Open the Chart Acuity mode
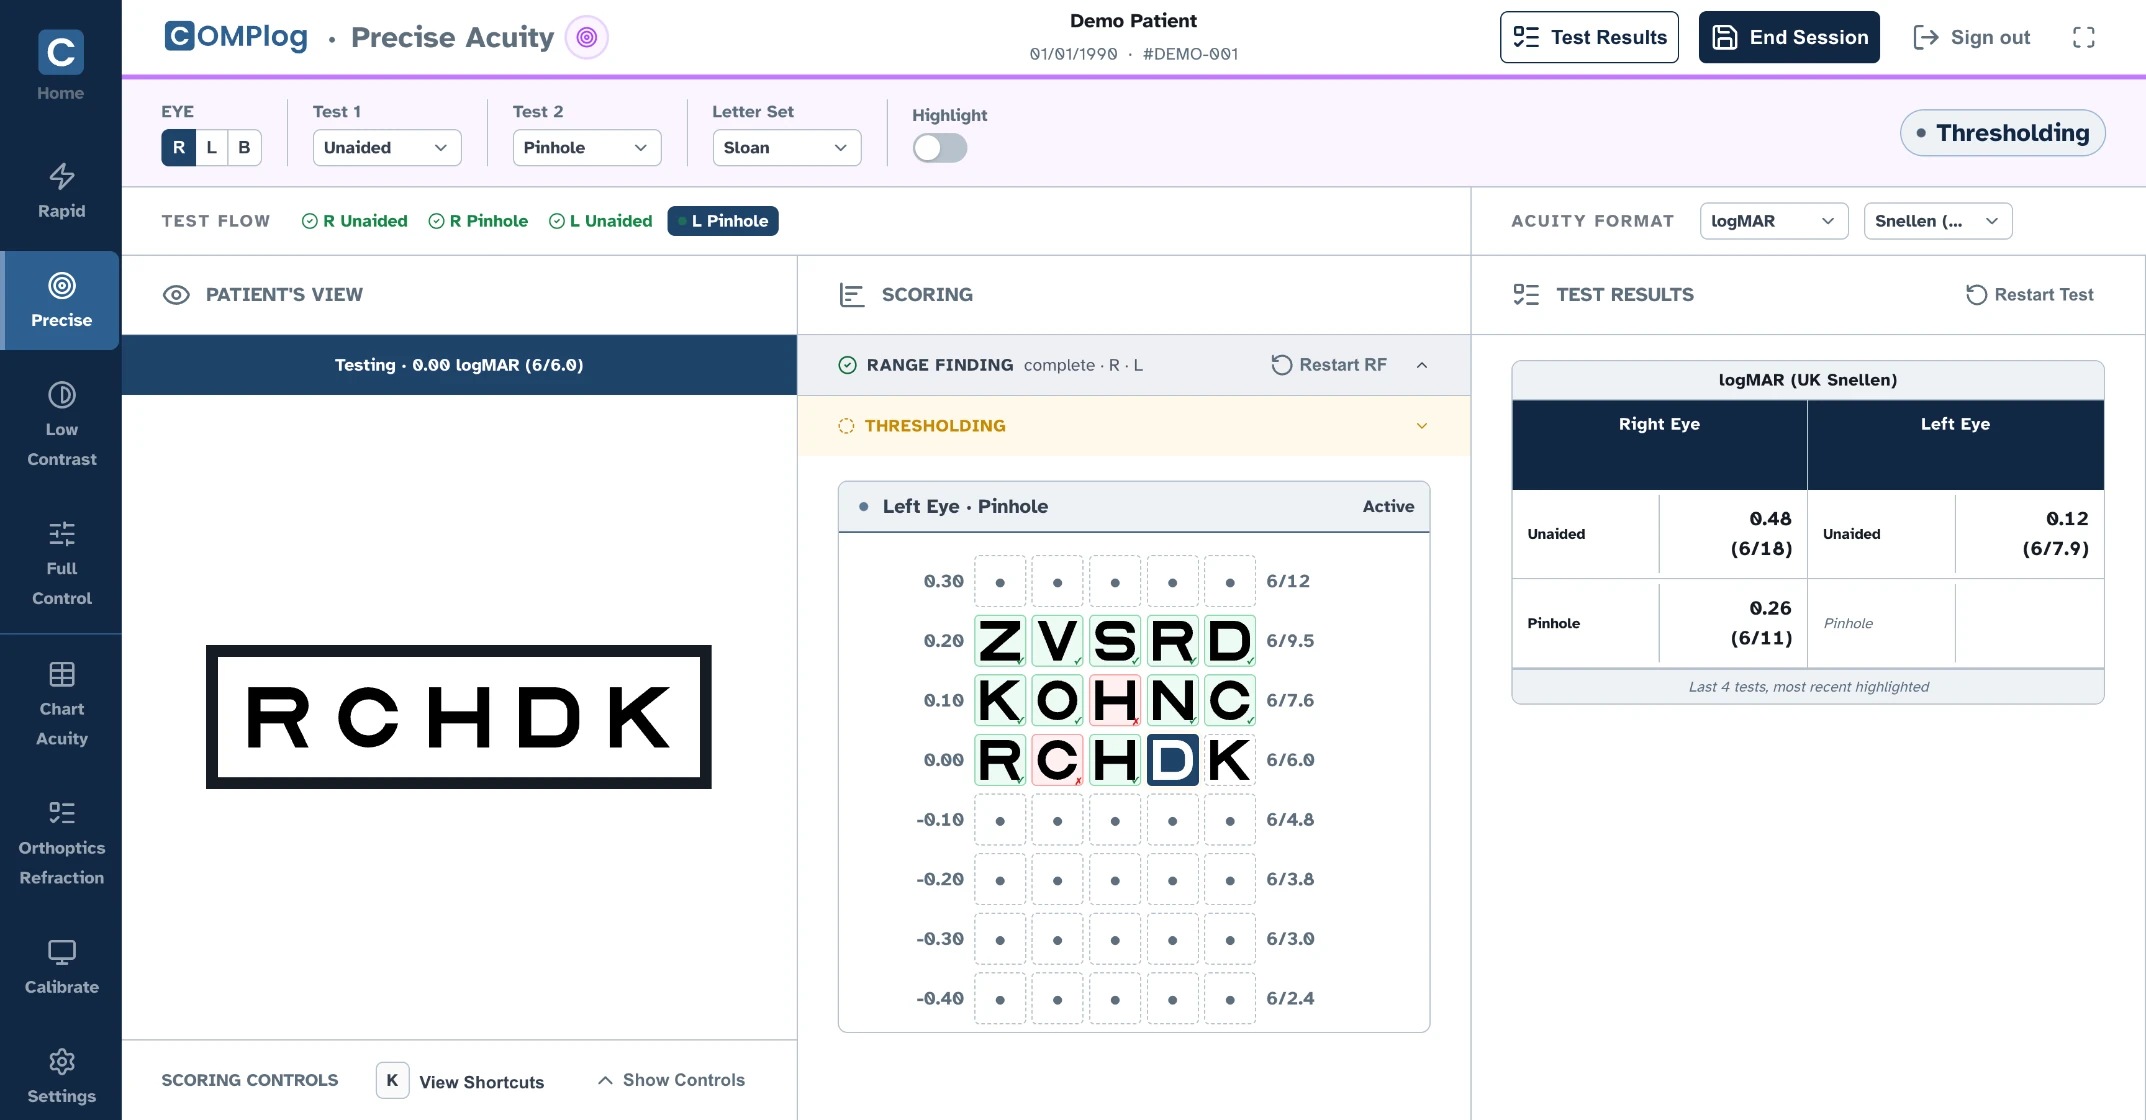 click(61, 703)
